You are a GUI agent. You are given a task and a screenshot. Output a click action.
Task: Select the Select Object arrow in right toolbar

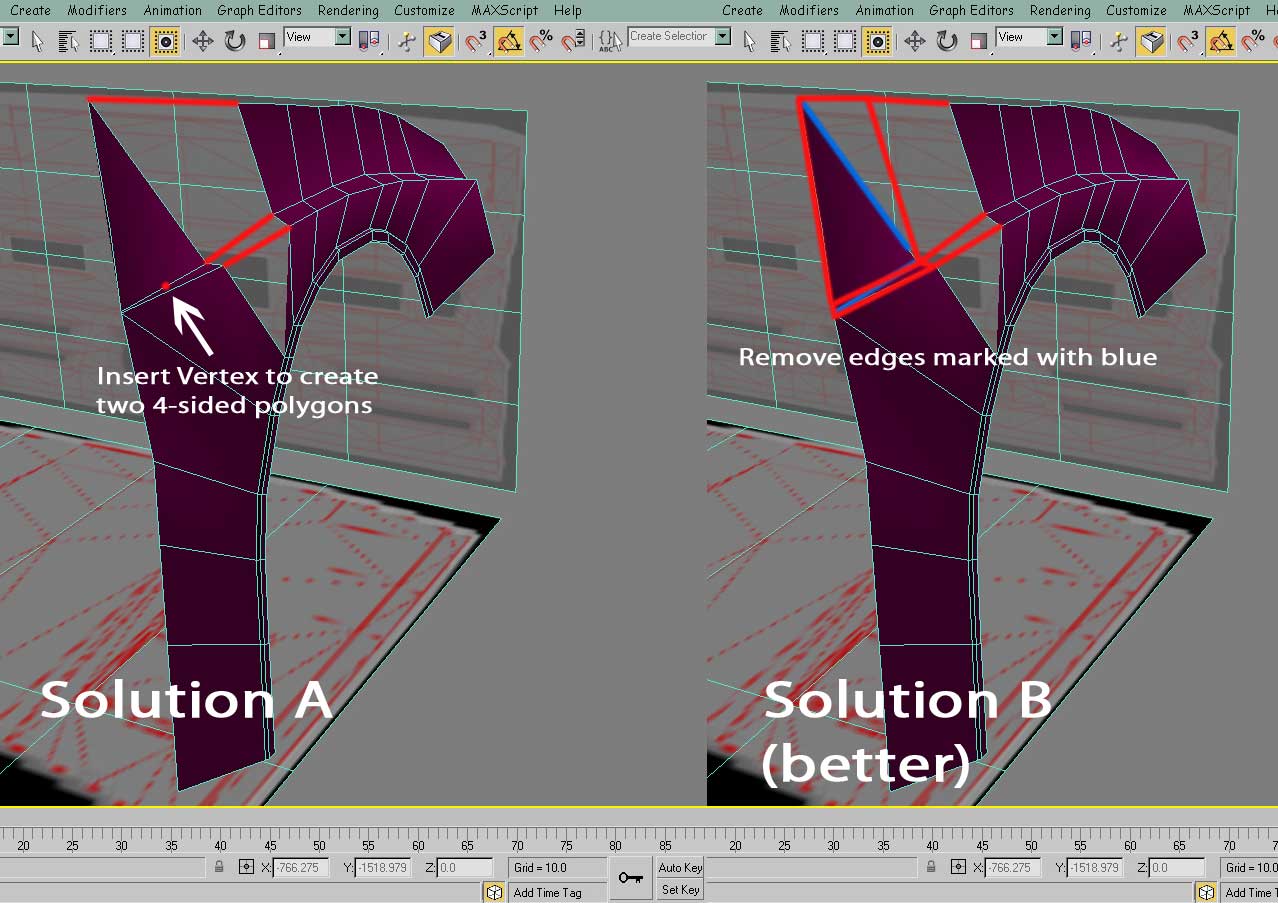750,41
